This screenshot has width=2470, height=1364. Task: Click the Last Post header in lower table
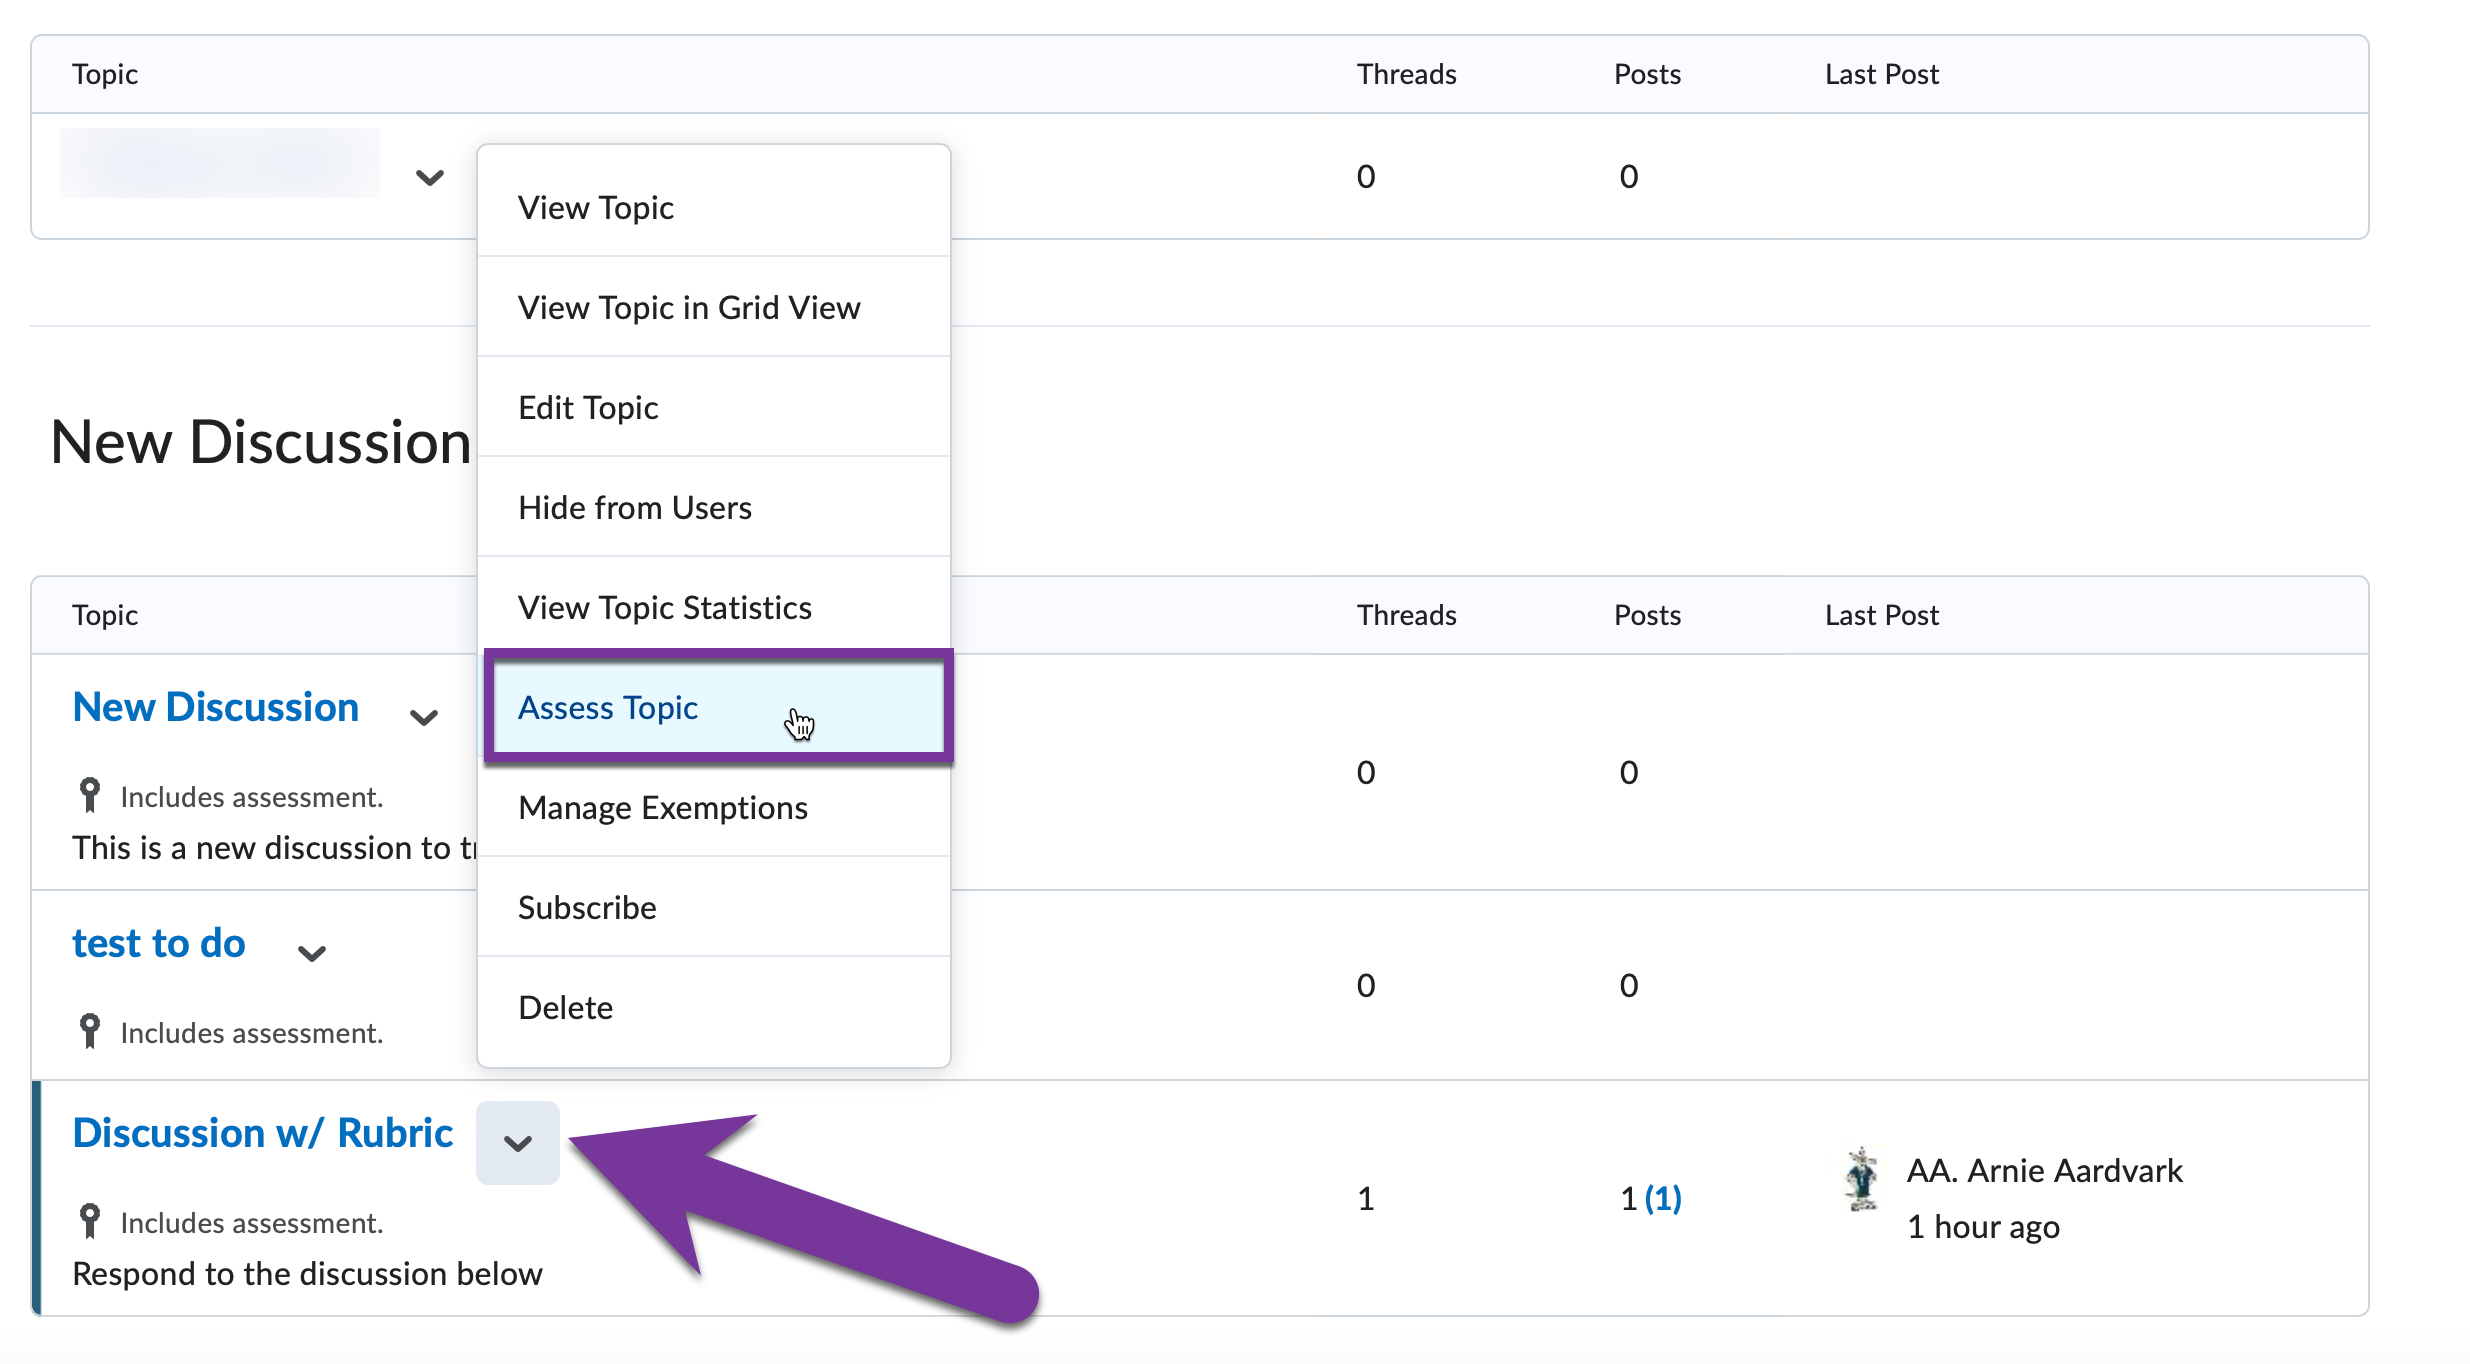point(1882,615)
